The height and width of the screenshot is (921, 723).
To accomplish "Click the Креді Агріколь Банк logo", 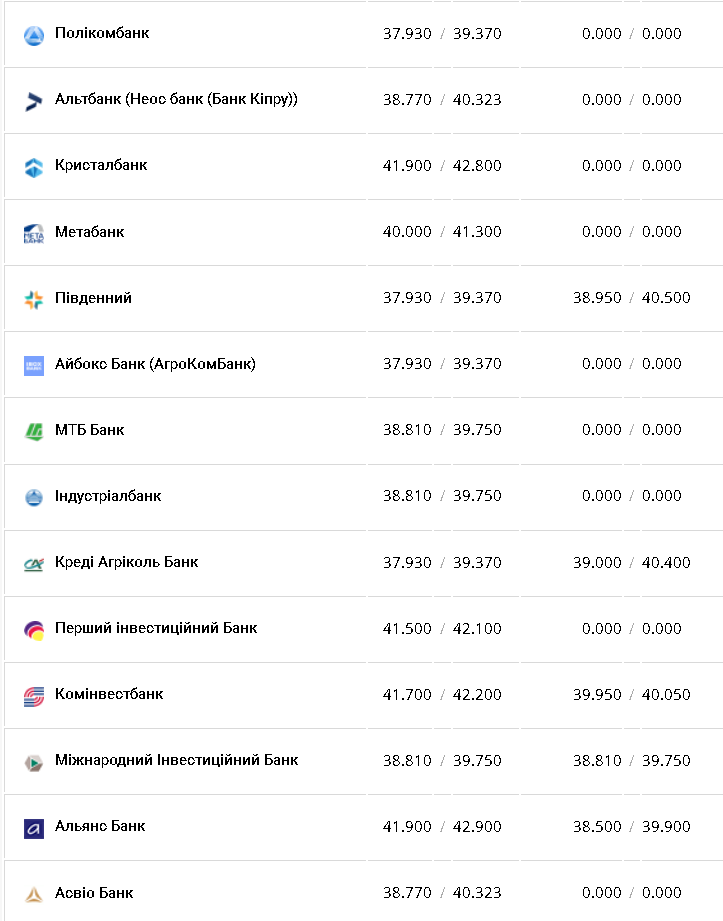I will tap(34, 563).
